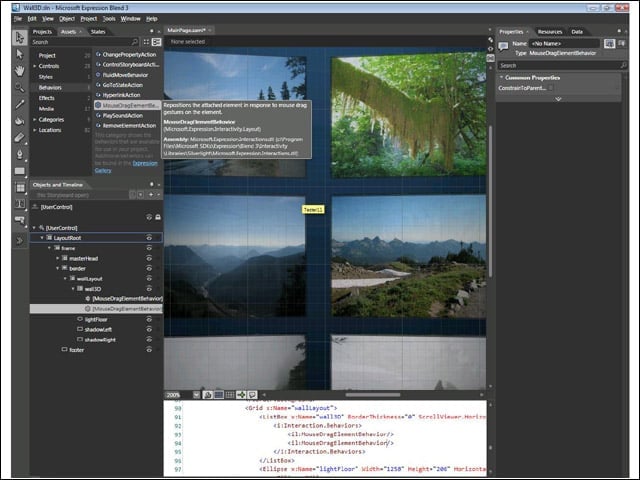Hide the border element

click(149, 268)
